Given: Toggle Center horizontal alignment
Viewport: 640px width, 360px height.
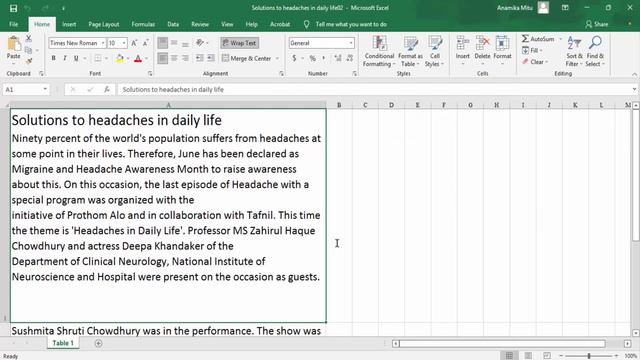Looking at the screenshot, I should (174, 58).
